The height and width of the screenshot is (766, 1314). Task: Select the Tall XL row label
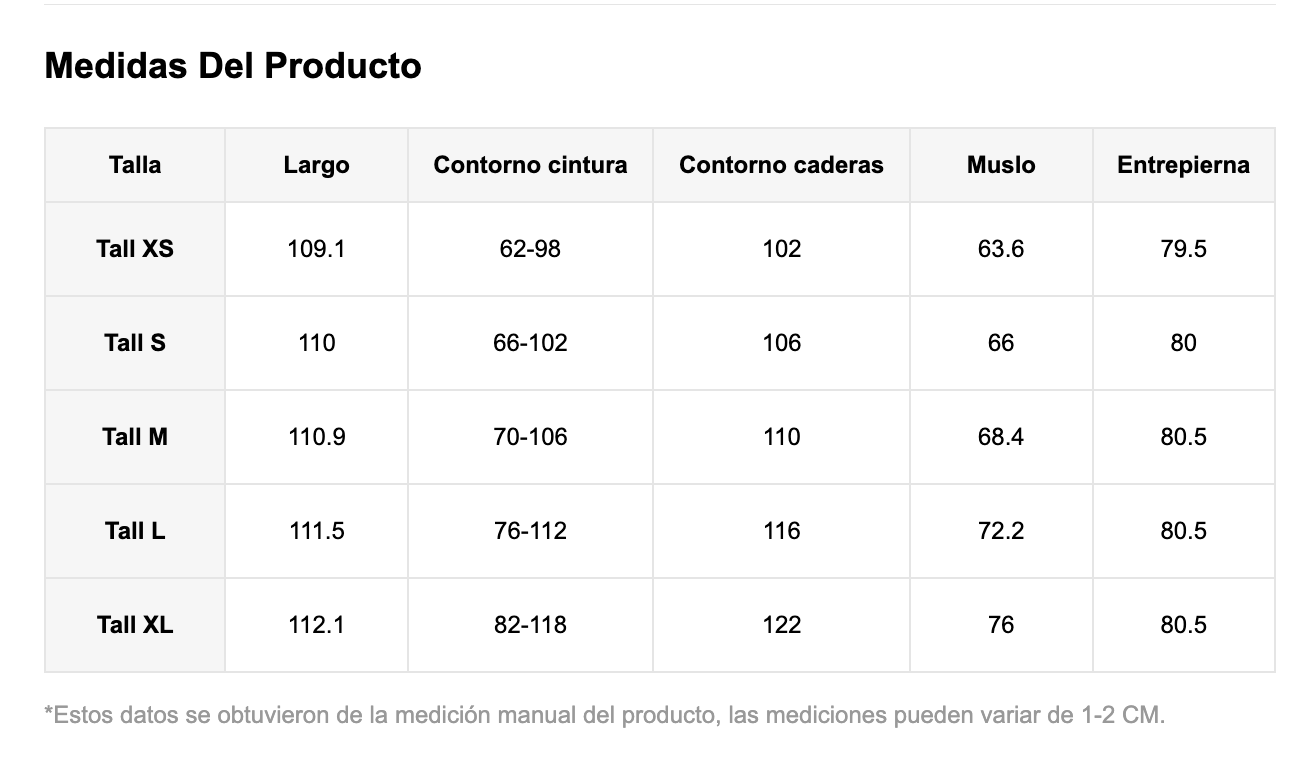coord(135,625)
